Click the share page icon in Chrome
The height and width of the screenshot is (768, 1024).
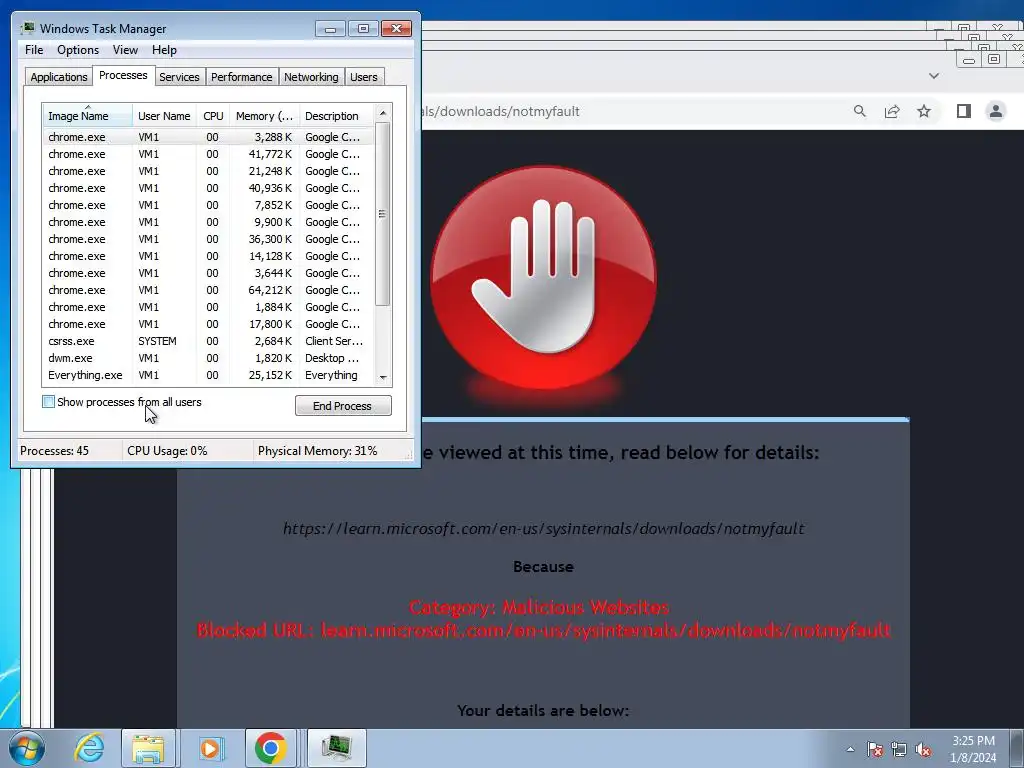(x=891, y=112)
